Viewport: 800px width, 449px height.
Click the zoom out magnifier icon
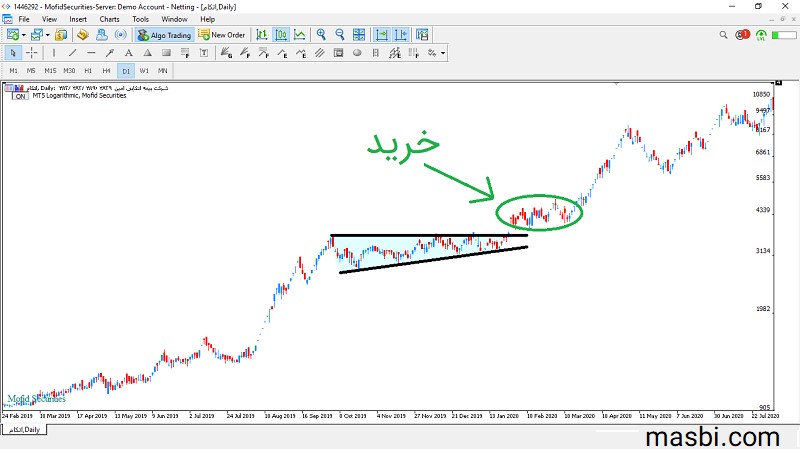[340, 35]
